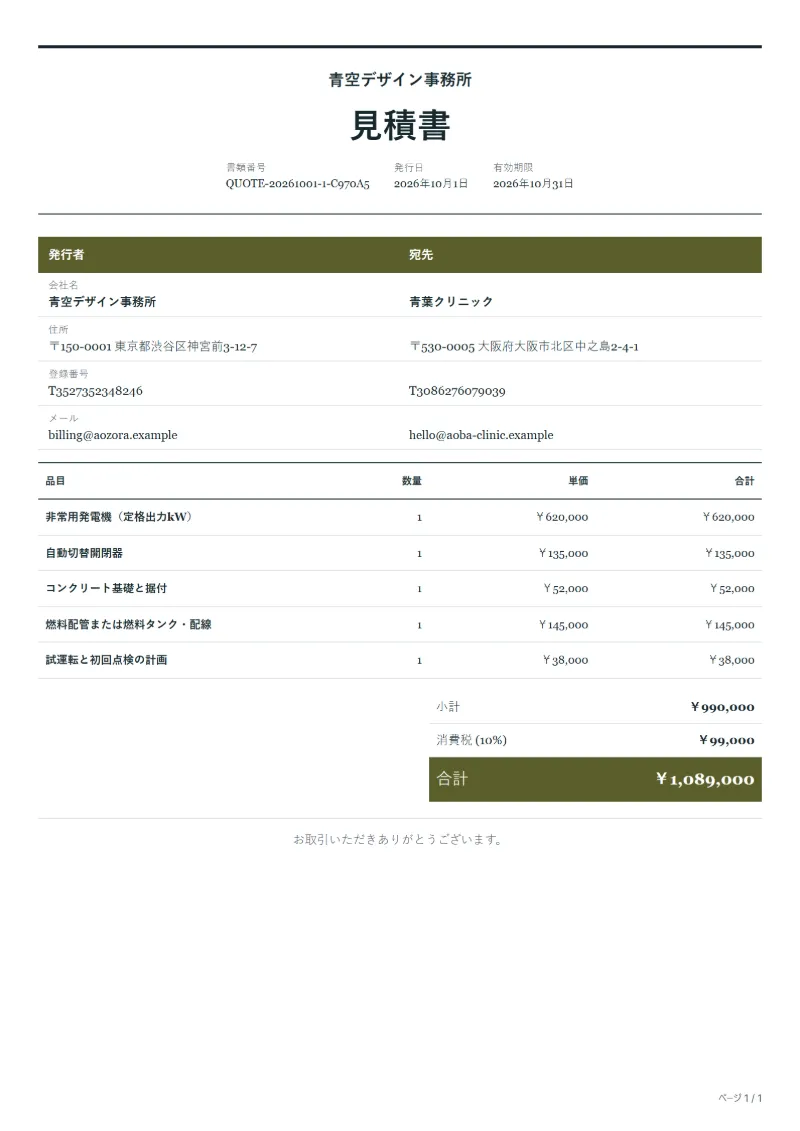Image resolution: width=800 pixels, height=1131 pixels.
Task: Click the 数量 column header
Action: pyautogui.click(x=412, y=480)
